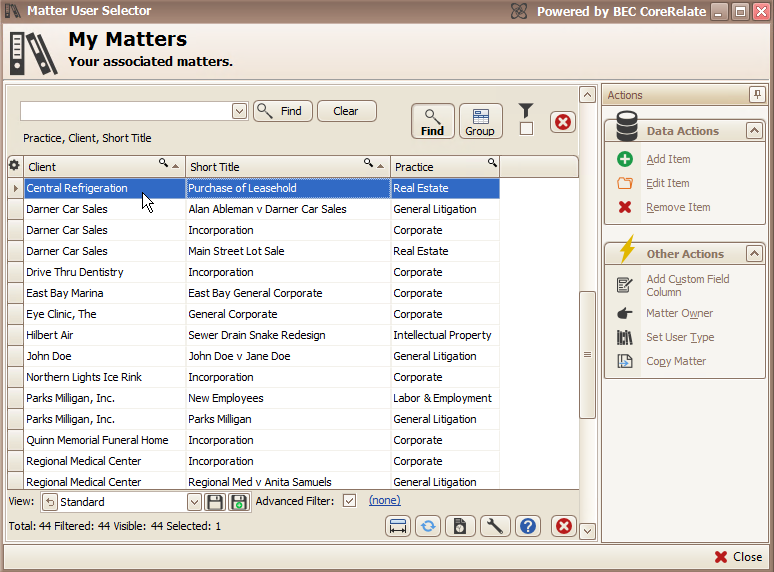Click the search icon in Practice column header

[x=492, y=162]
